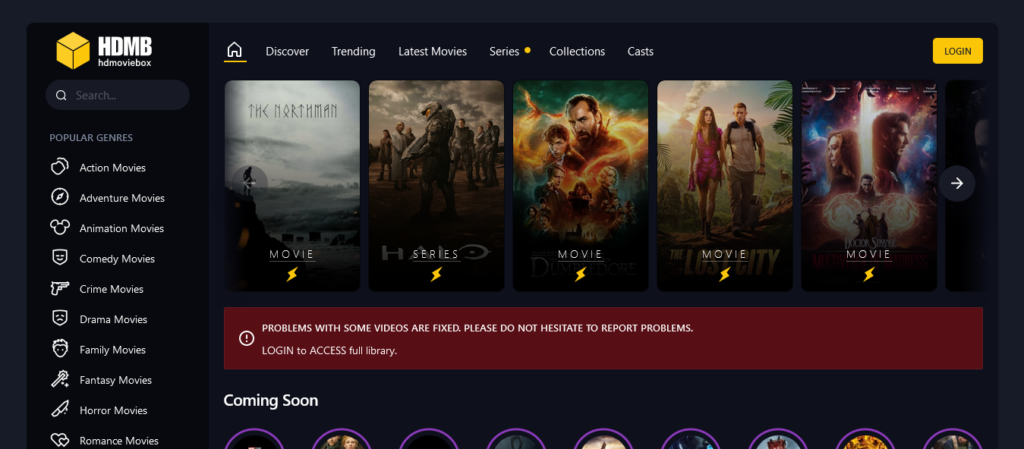The height and width of the screenshot is (449, 1024).
Task: Click the Adventure Movies compass icon
Action: tap(59, 197)
